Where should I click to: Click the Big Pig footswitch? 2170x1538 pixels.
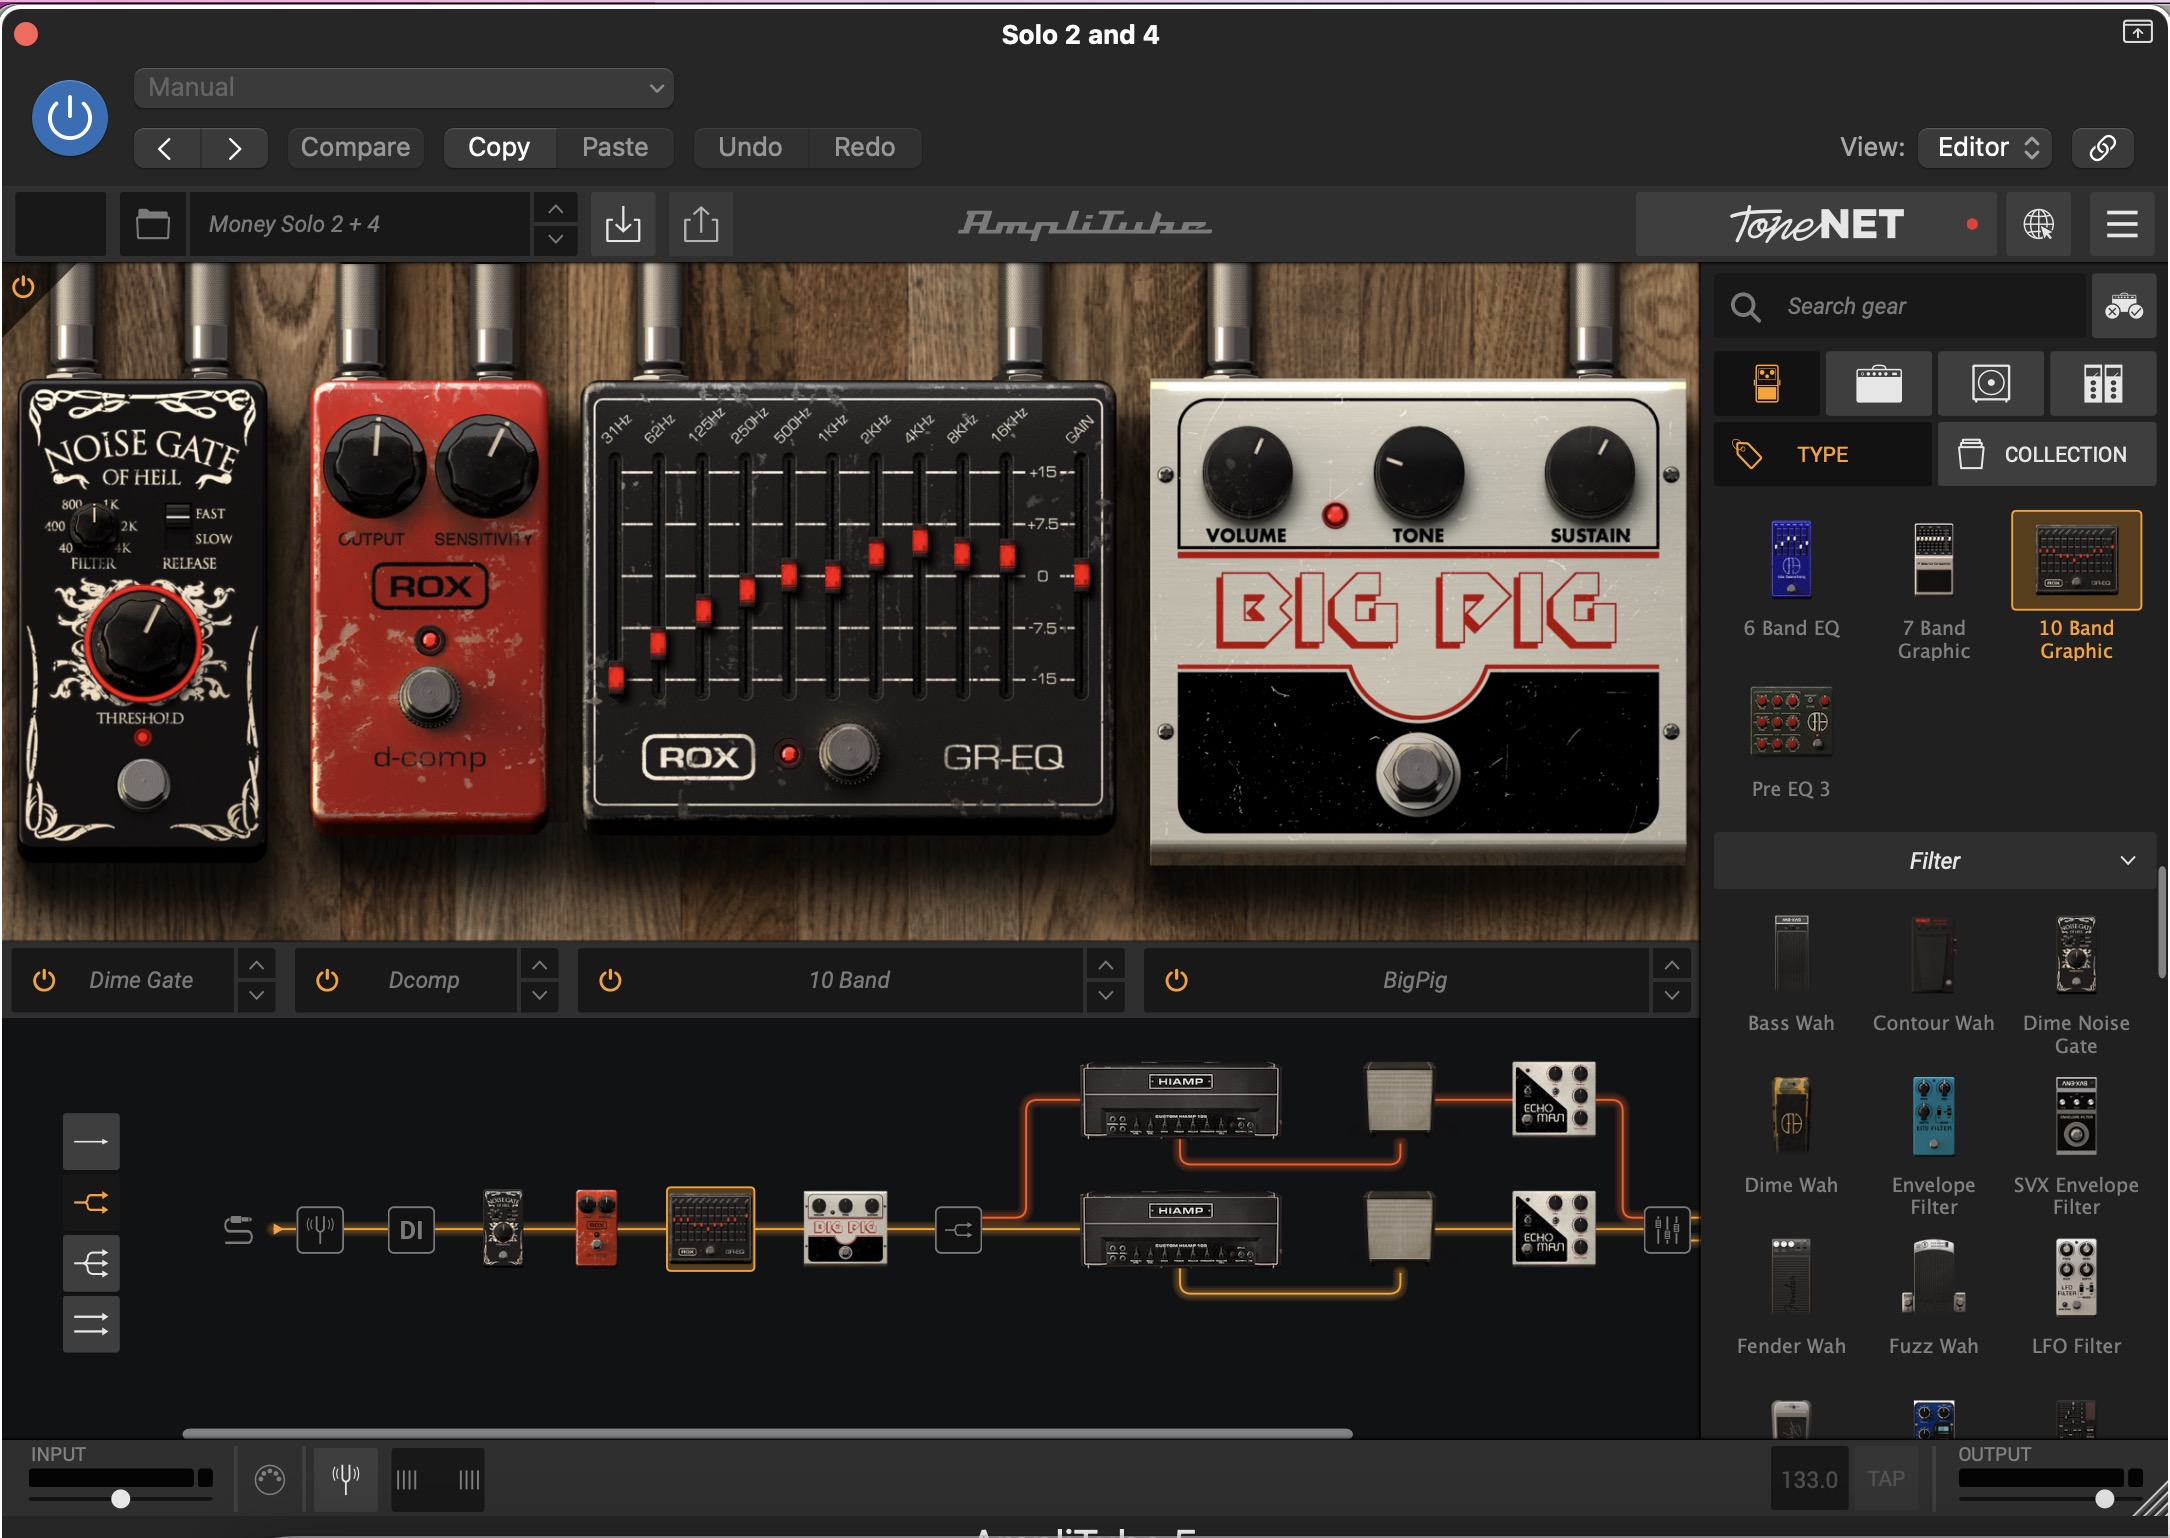(1416, 772)
